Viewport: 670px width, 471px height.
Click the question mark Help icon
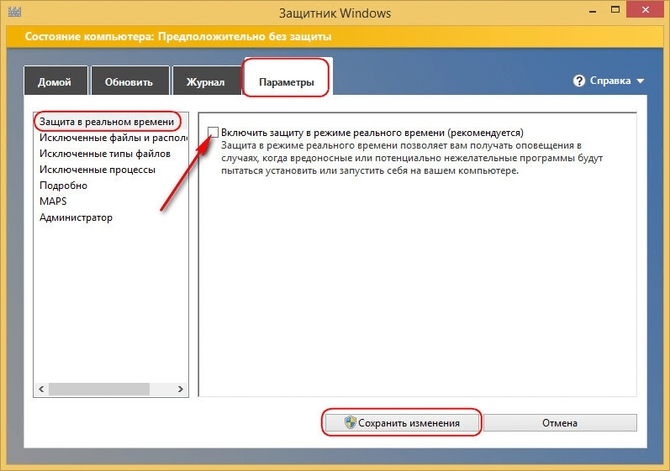coord(579,81)
